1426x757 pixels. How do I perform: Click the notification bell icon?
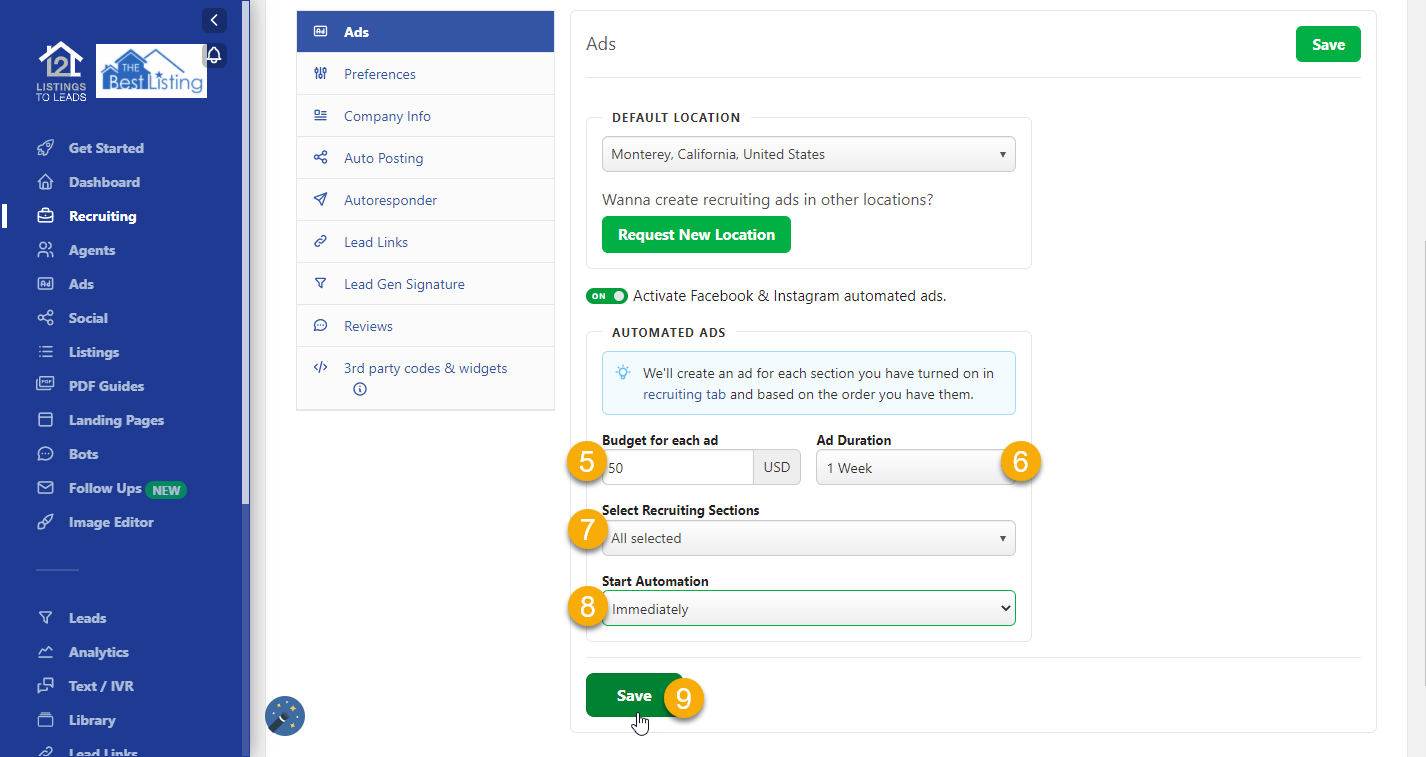214,55
